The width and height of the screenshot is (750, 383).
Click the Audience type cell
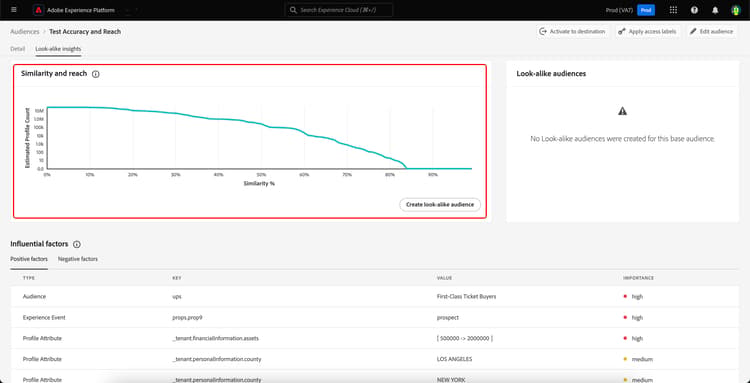[x=34, y=296]
